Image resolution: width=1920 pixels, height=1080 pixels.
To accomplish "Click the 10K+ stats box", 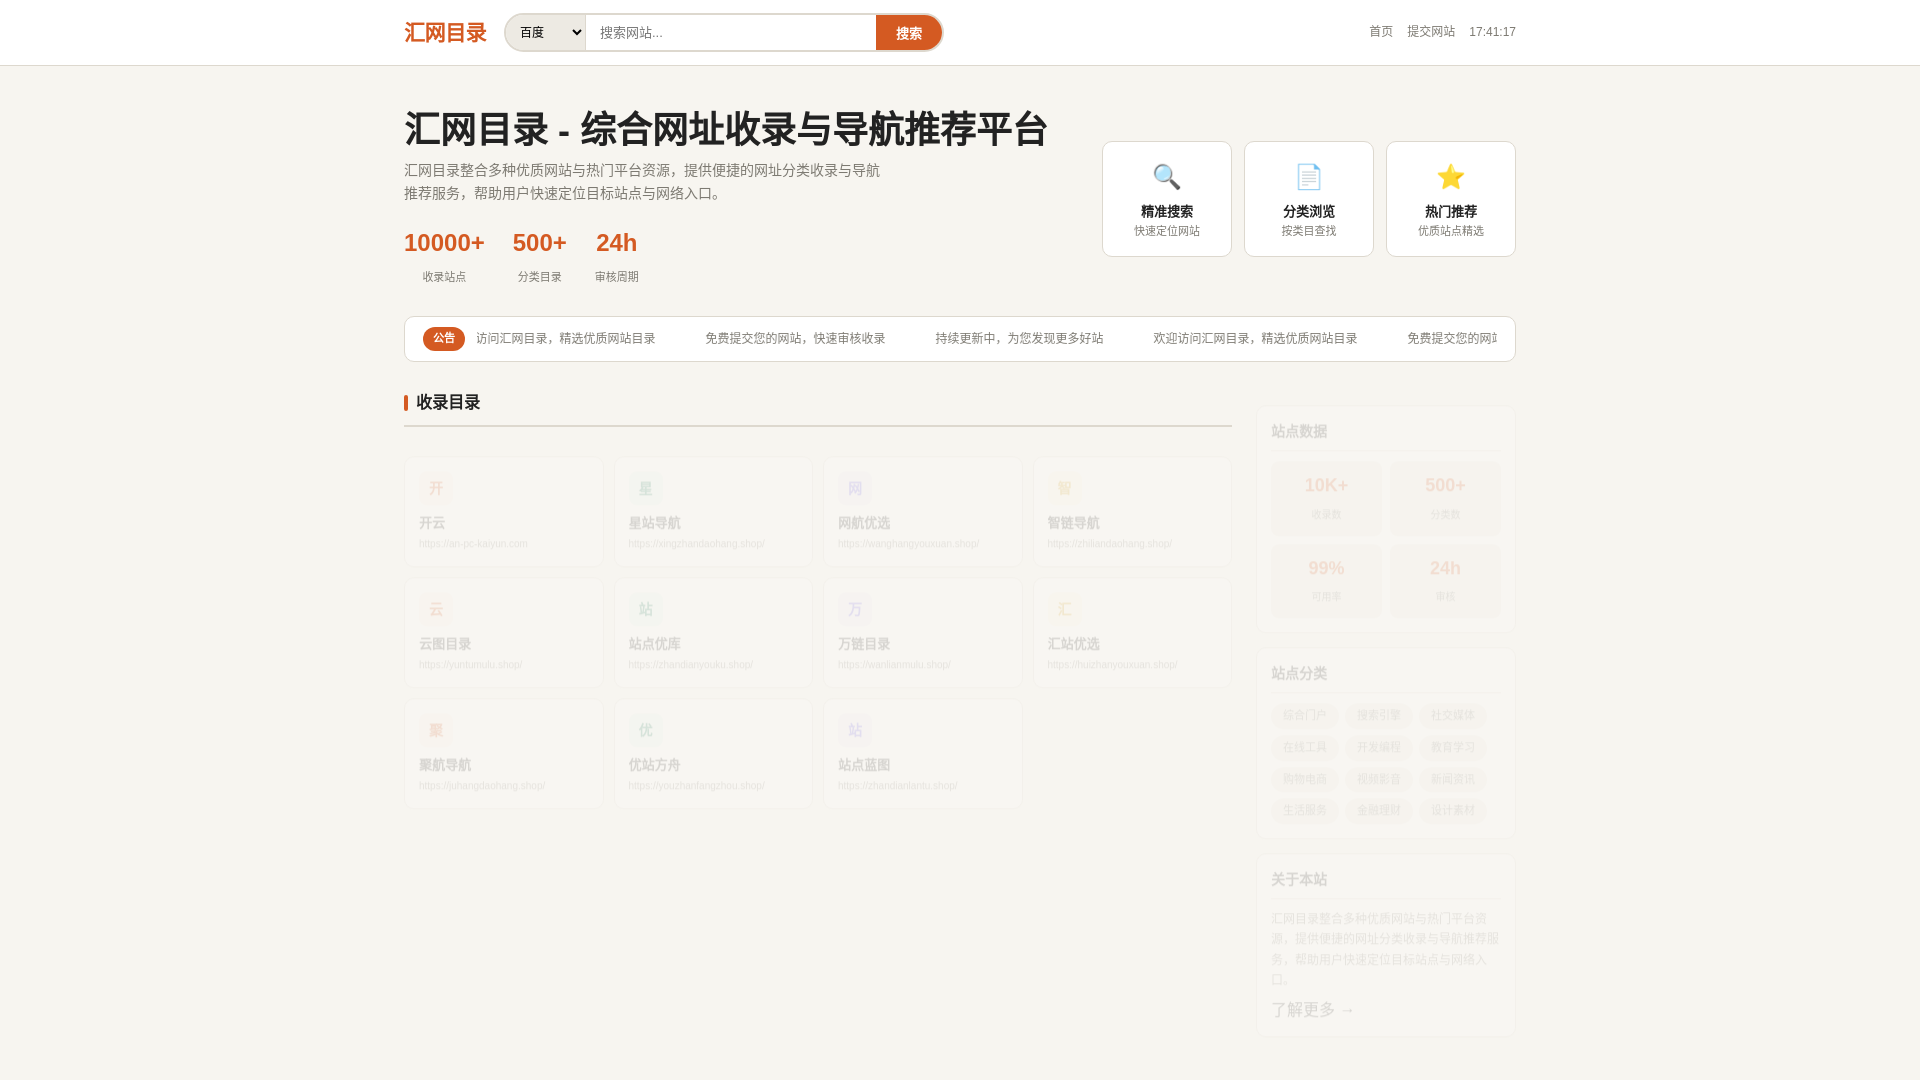I will tap(1326, 498).
